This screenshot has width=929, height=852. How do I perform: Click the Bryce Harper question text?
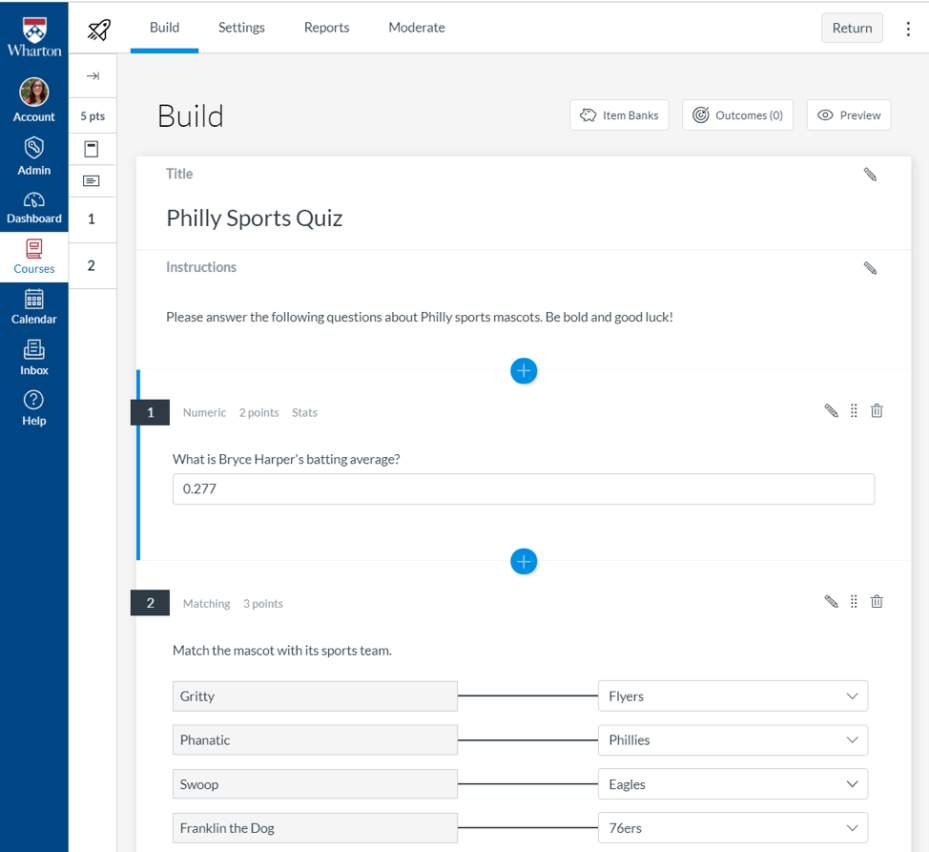click(x=286, y=459)
